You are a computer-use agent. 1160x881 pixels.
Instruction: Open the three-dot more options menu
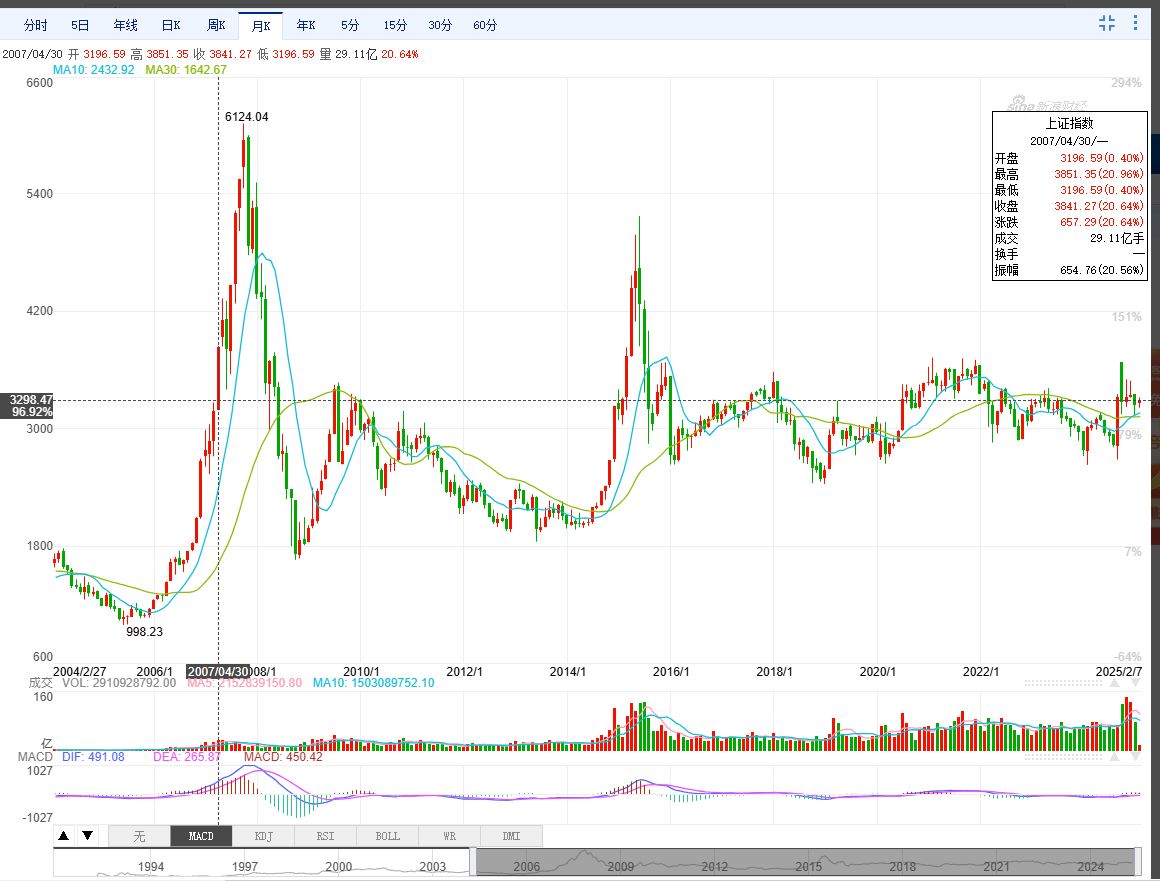click(1135, 24)
